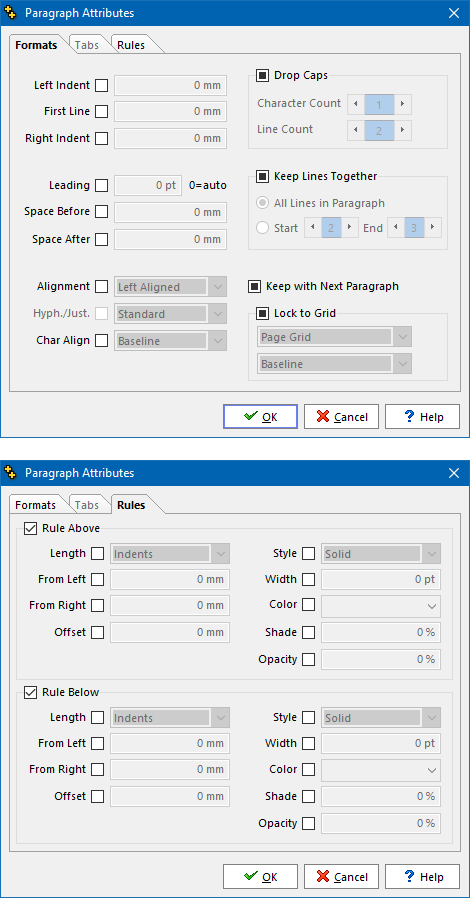Click the app icon in upper dialog title bar
Screen dimensions: 470x898
click(x=10, y=13)
